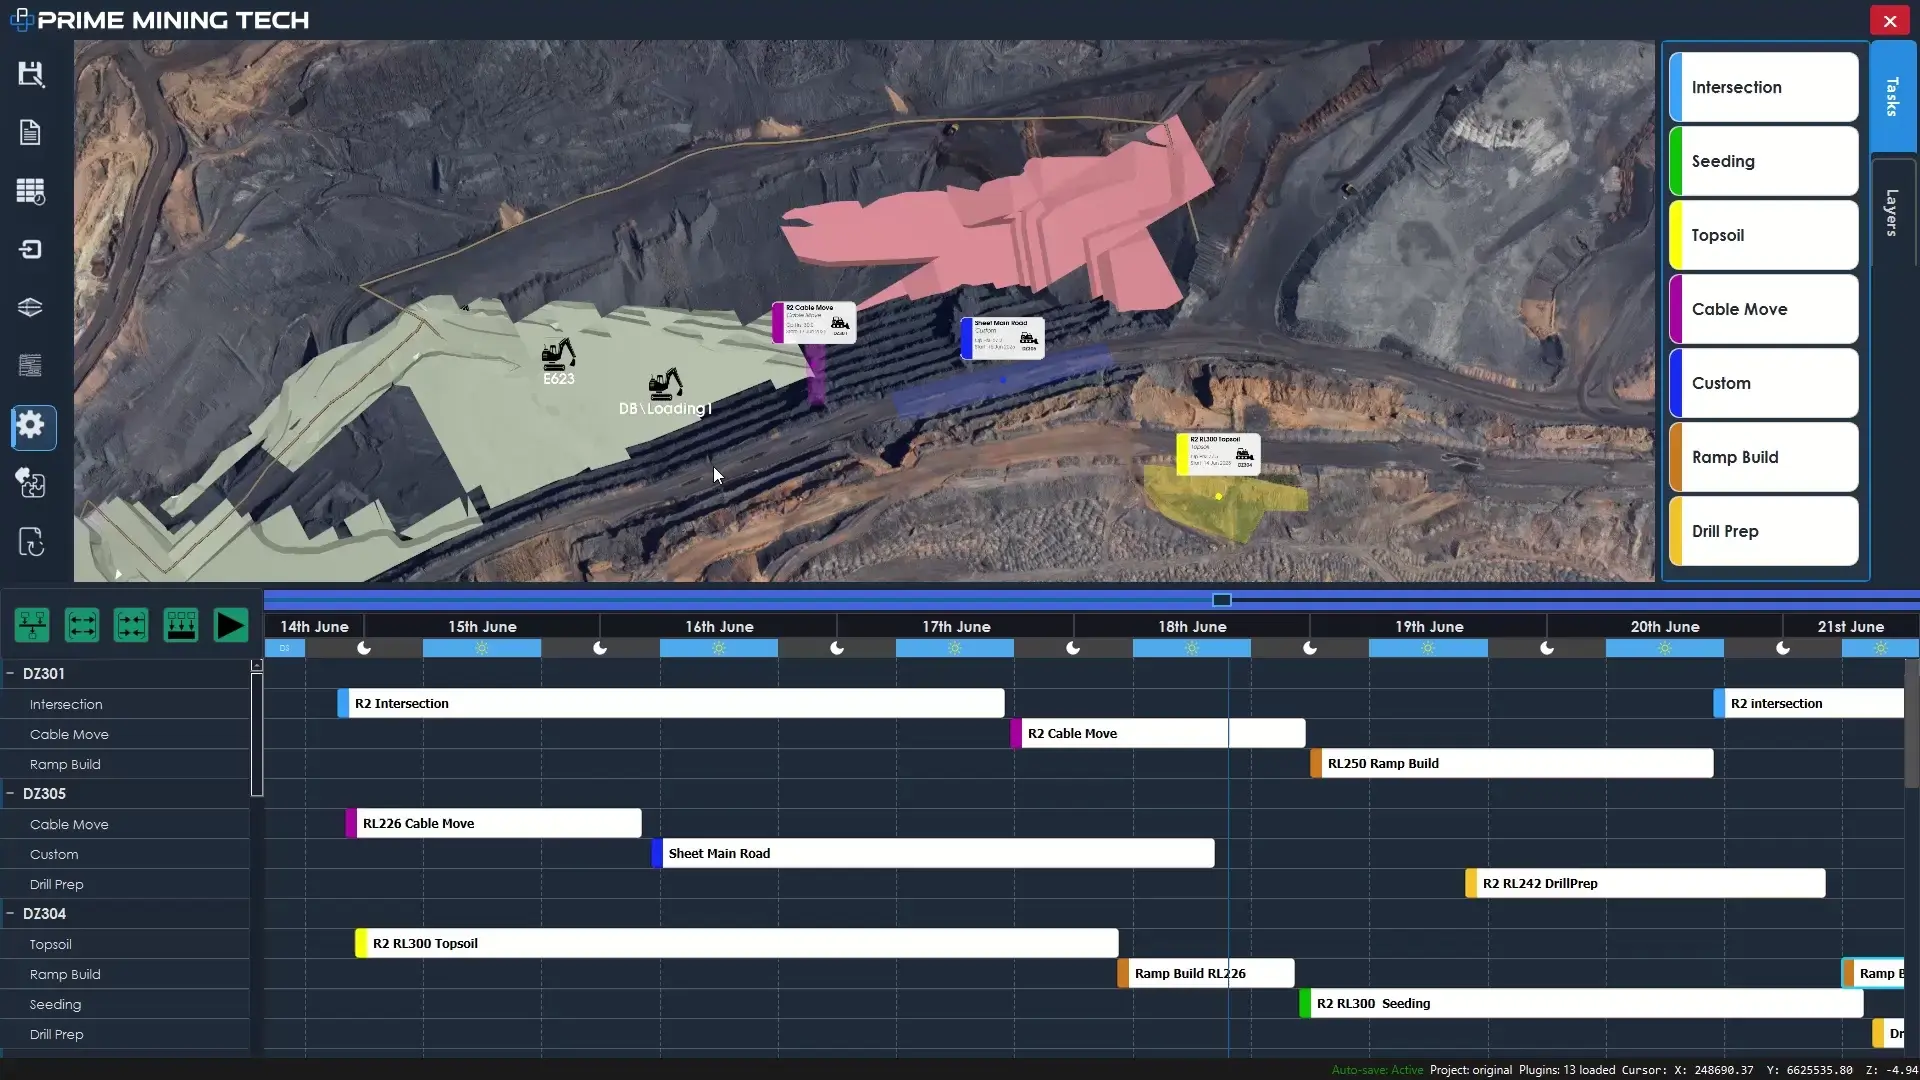
Task: Open the schedule table clock icon
Action: (x=31, y=191)
